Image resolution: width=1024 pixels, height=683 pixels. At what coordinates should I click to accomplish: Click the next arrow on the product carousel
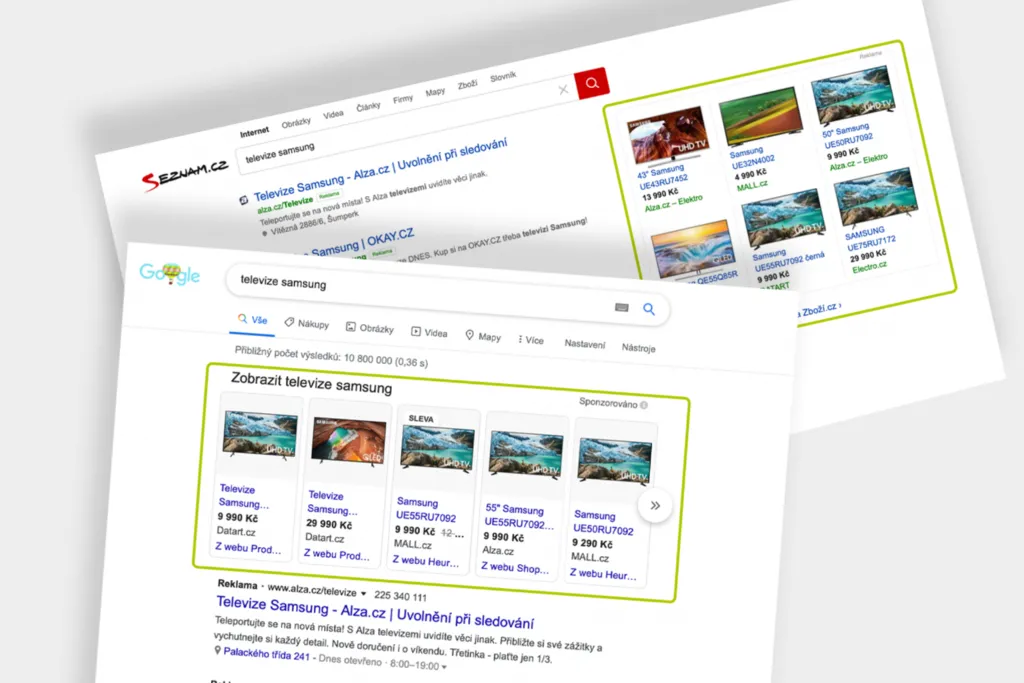[x=655, y=506]
